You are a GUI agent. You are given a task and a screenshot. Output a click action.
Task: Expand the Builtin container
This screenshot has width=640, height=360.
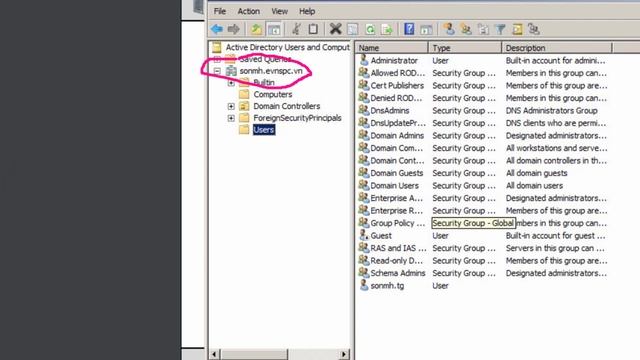[x=231, y=83]
